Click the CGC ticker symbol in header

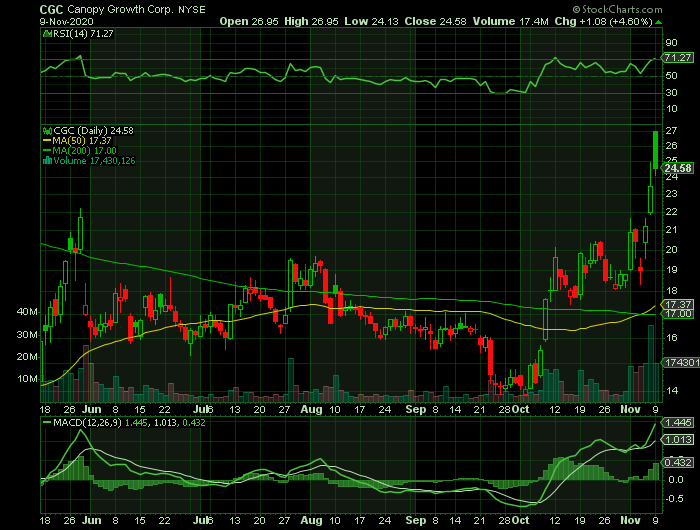point(51,7)
